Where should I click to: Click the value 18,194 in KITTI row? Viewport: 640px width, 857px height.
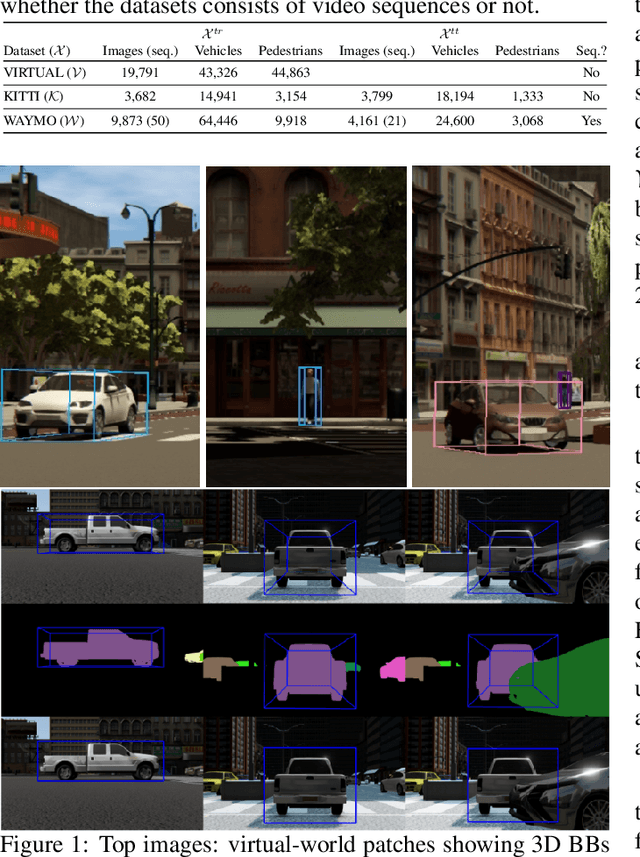(455, 97)
